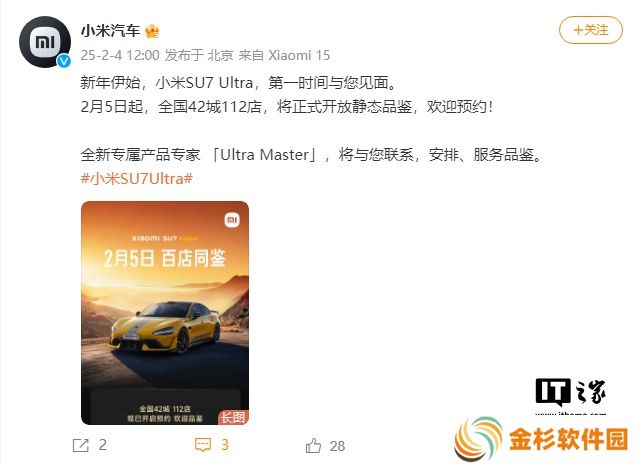This screenshot has width=641, height=465.
Task: Click the crown membership badge beside username
Action: click(152, 31)
